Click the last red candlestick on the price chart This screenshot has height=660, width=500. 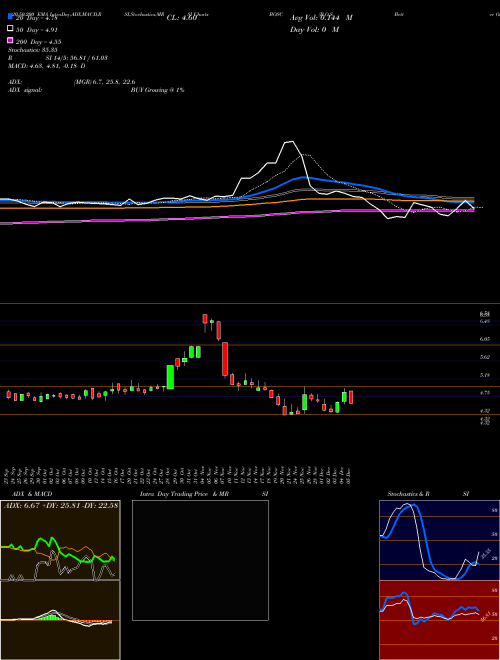[351, 397]
